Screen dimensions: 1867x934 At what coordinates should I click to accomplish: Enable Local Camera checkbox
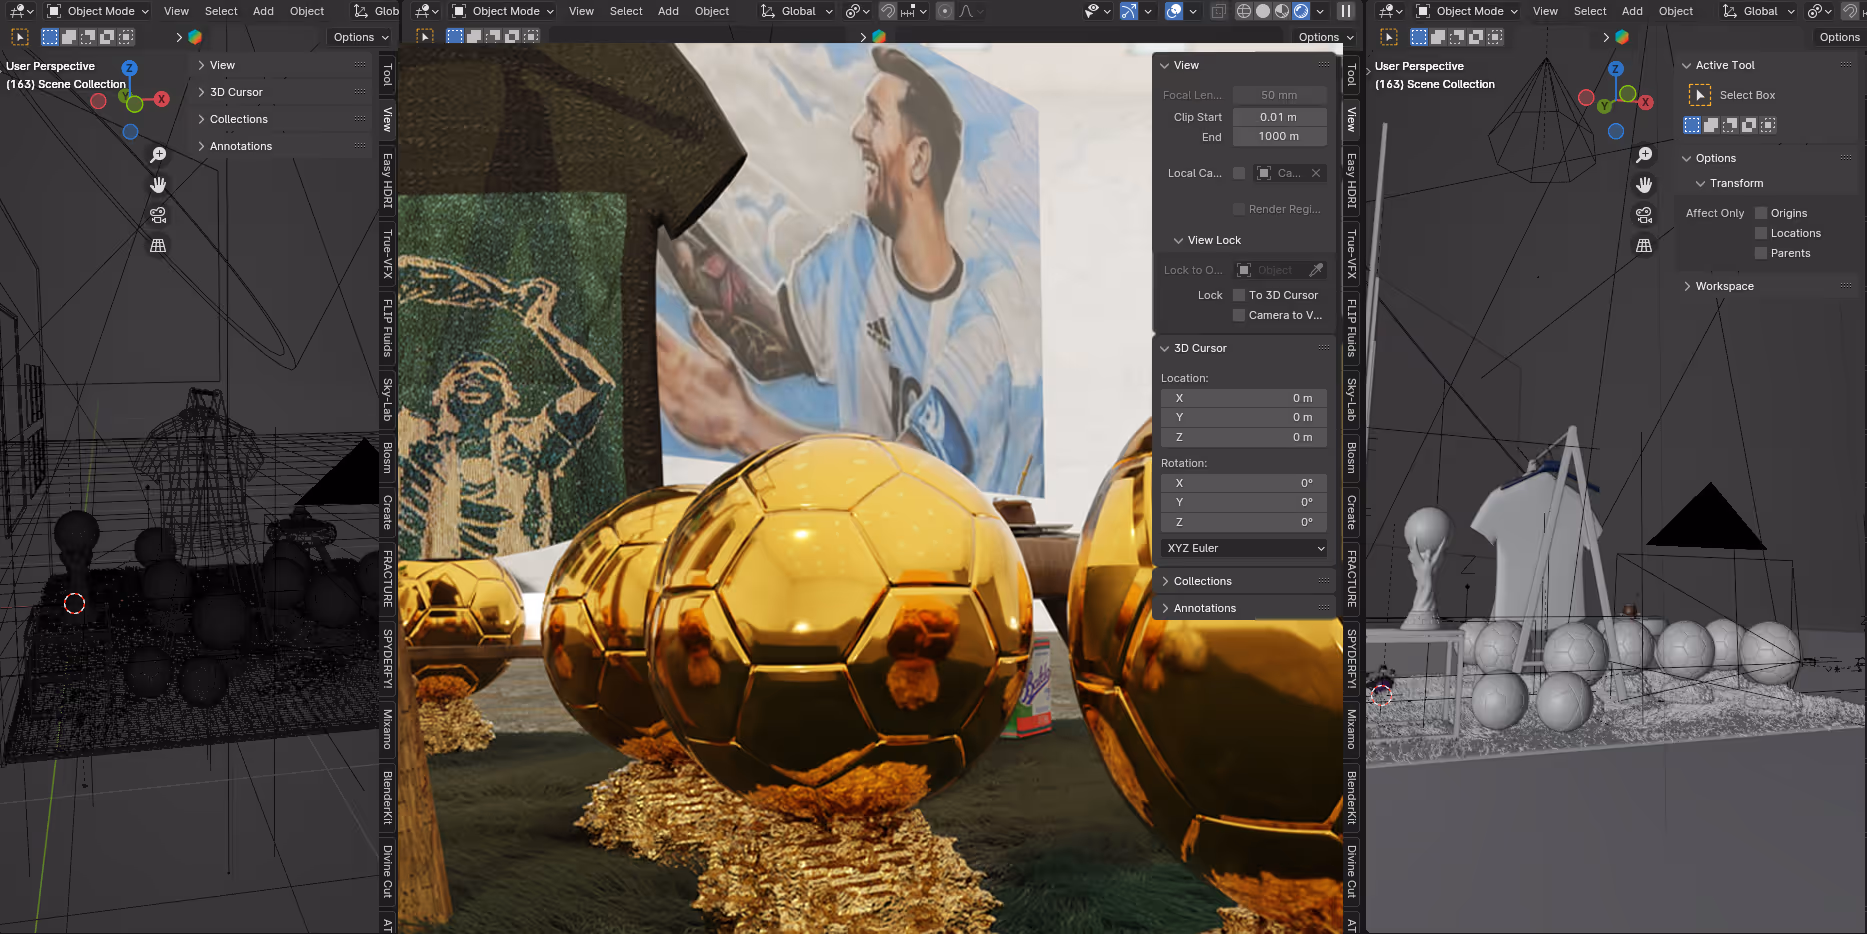pos(1239,173)
